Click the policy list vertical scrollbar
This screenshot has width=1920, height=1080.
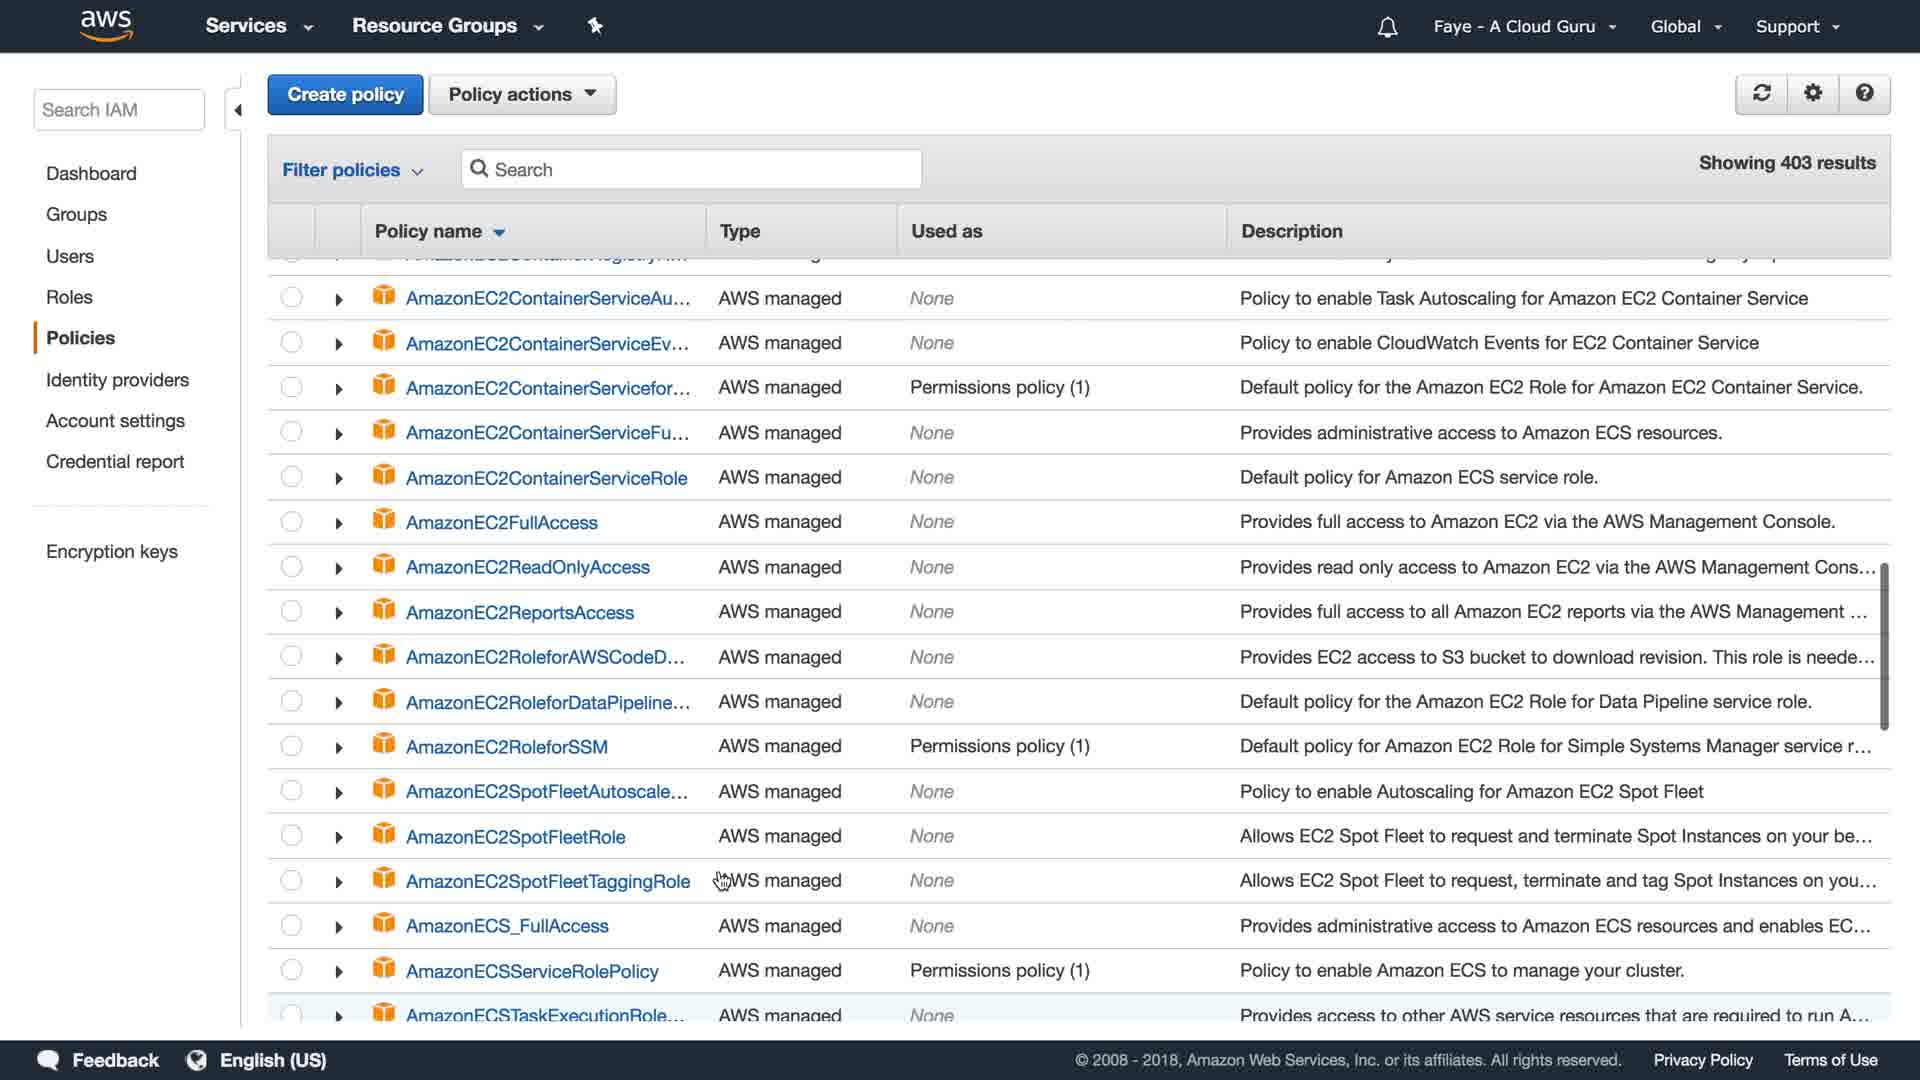click(x=1884, y=646)
